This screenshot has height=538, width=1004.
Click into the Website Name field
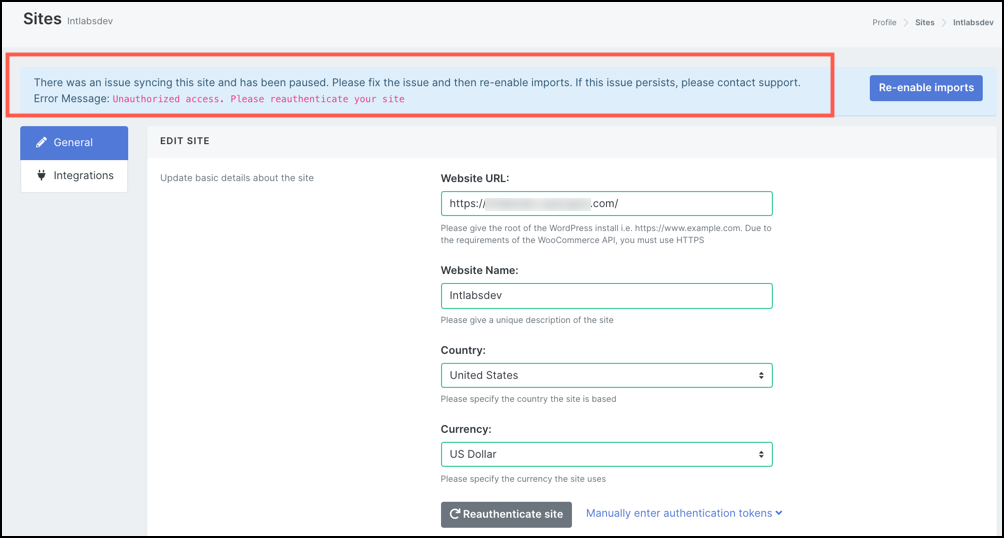[x=606, y=296]
